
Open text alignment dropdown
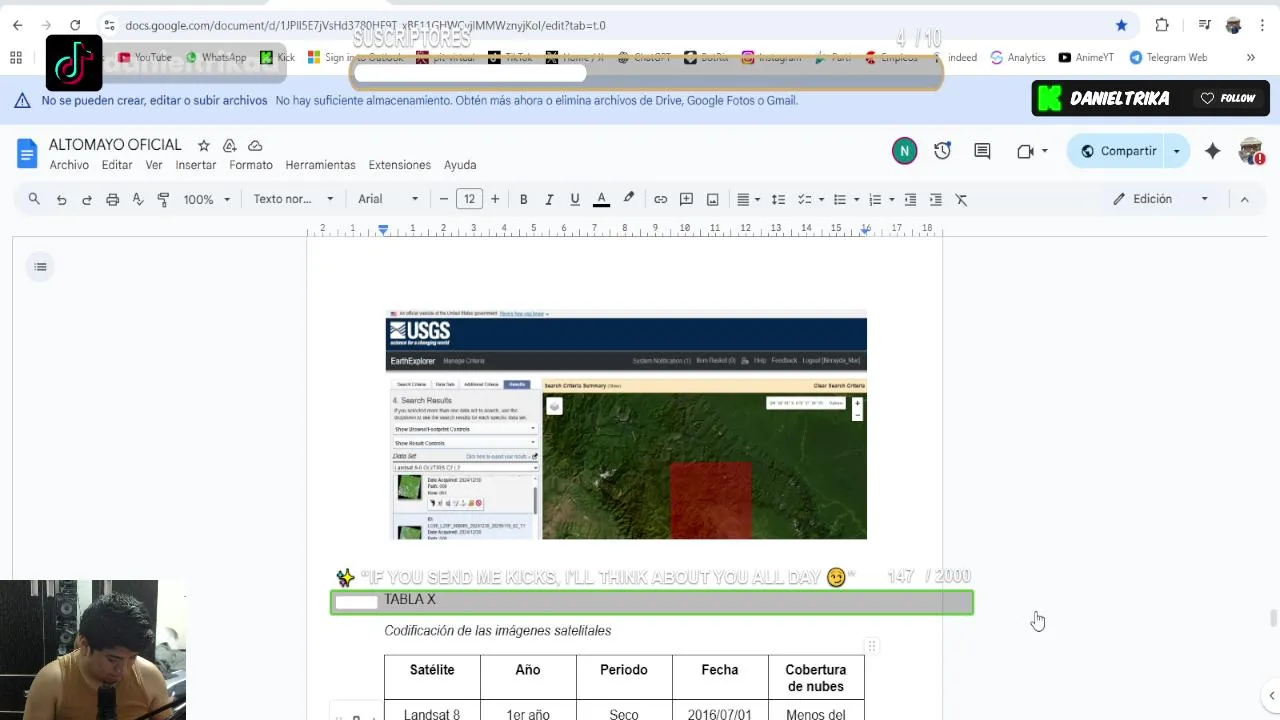click(x=749, y=199)
